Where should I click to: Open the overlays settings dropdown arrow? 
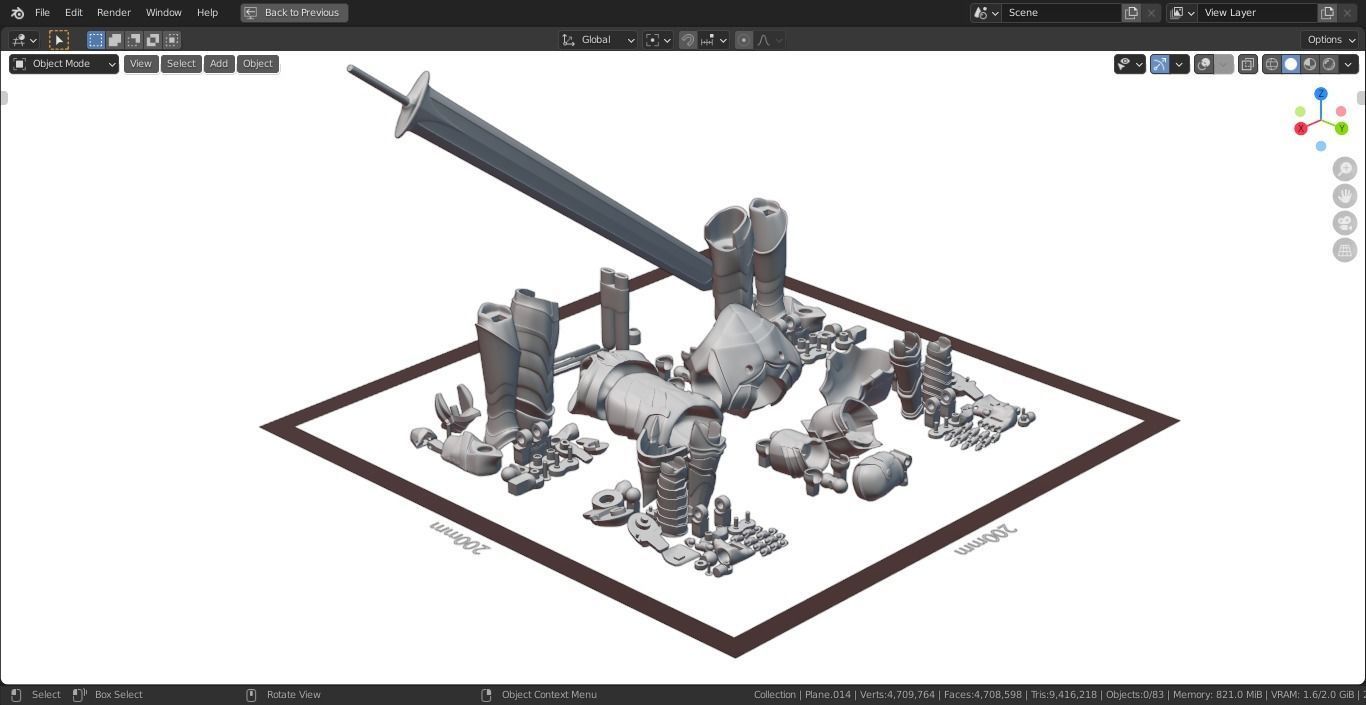pos(1223,64)
